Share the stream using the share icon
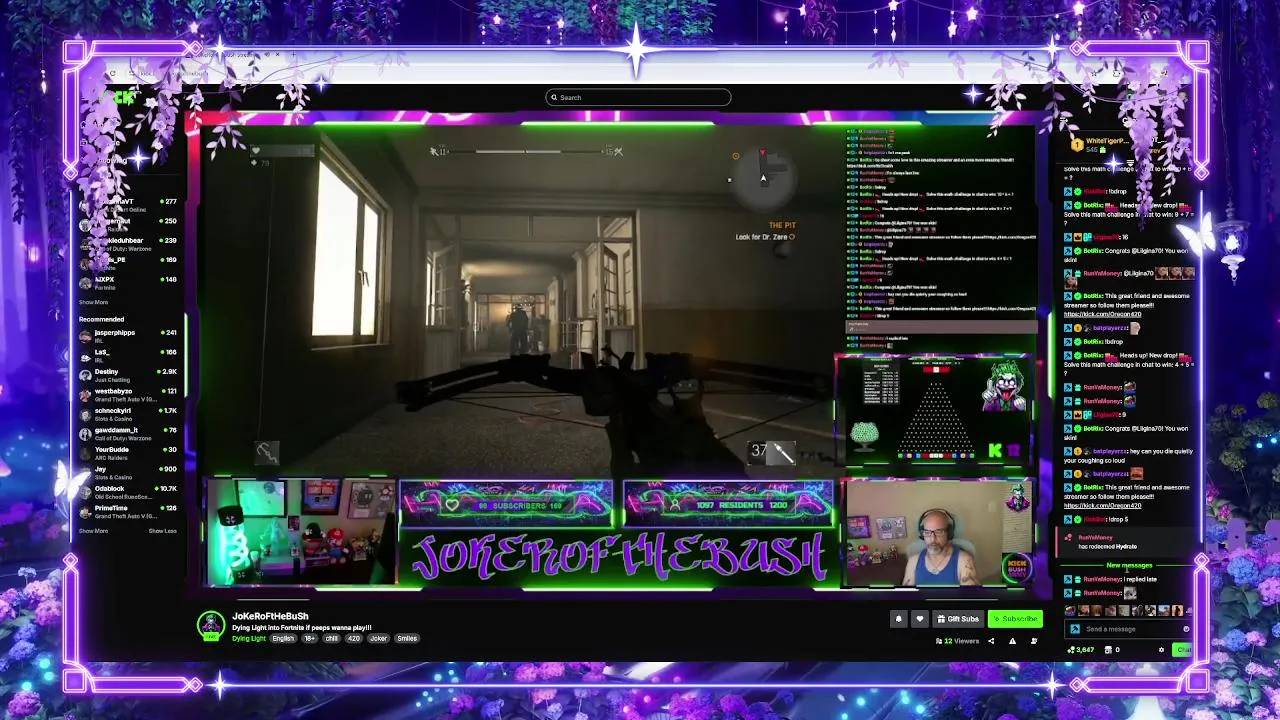Viewport: 1280px width, 720px height. coord(991,641)
